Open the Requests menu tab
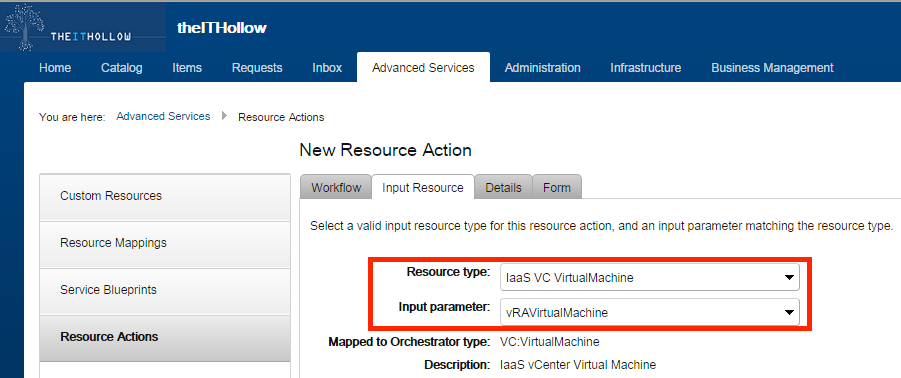 point(257,68)
